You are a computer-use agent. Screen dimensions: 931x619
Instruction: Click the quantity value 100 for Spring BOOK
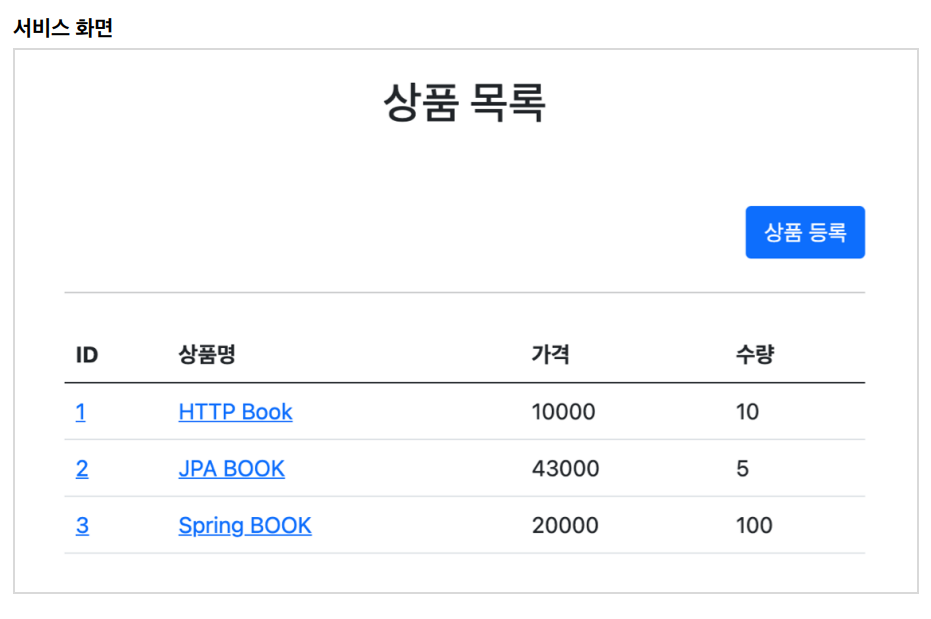[x=754, y=526]
